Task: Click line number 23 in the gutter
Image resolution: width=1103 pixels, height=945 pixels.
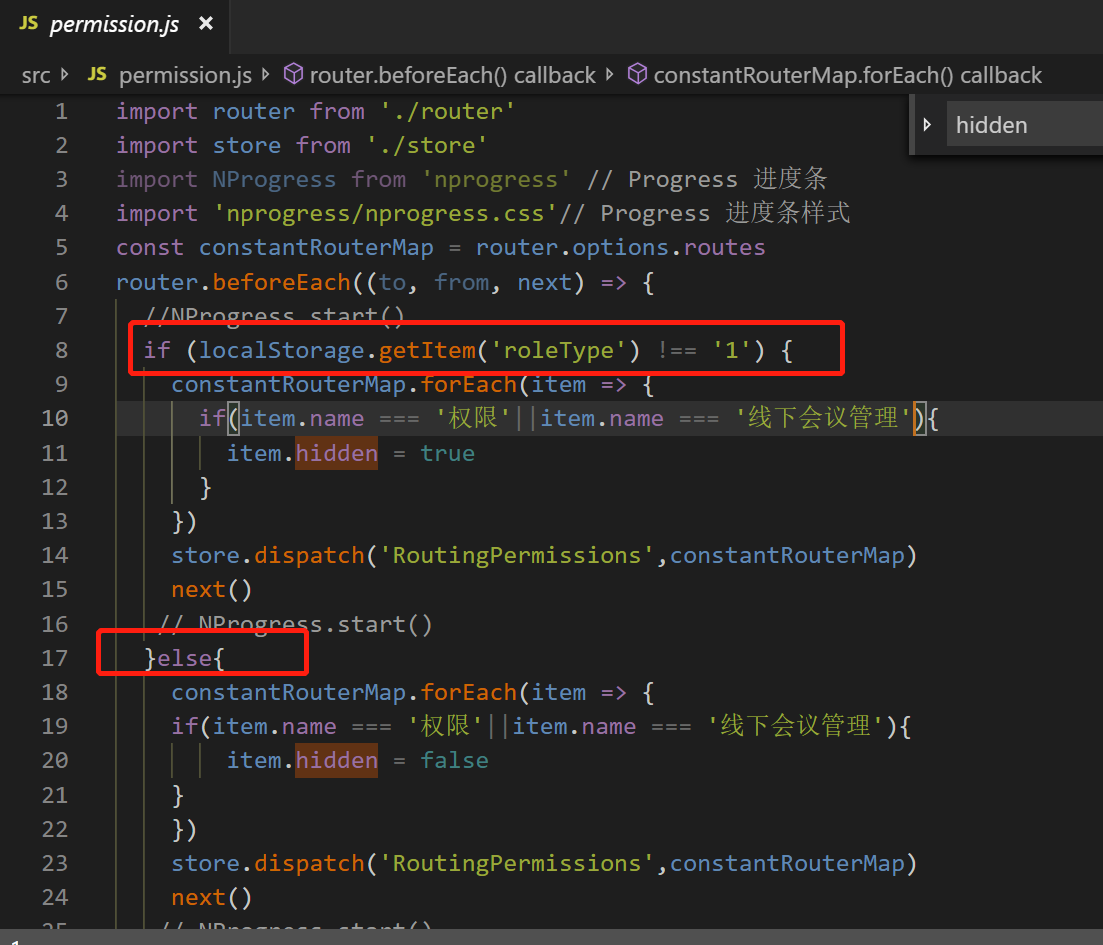Action: click(55, 863)
